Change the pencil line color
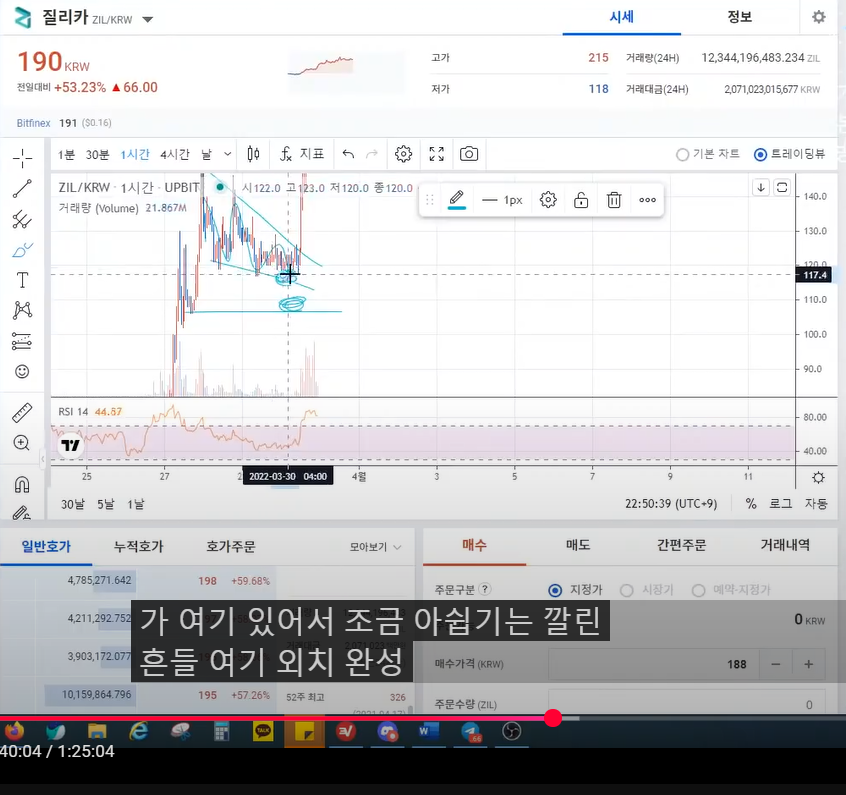Image resolution: width=846 pixels, height=795 pixels. (457, 200)
